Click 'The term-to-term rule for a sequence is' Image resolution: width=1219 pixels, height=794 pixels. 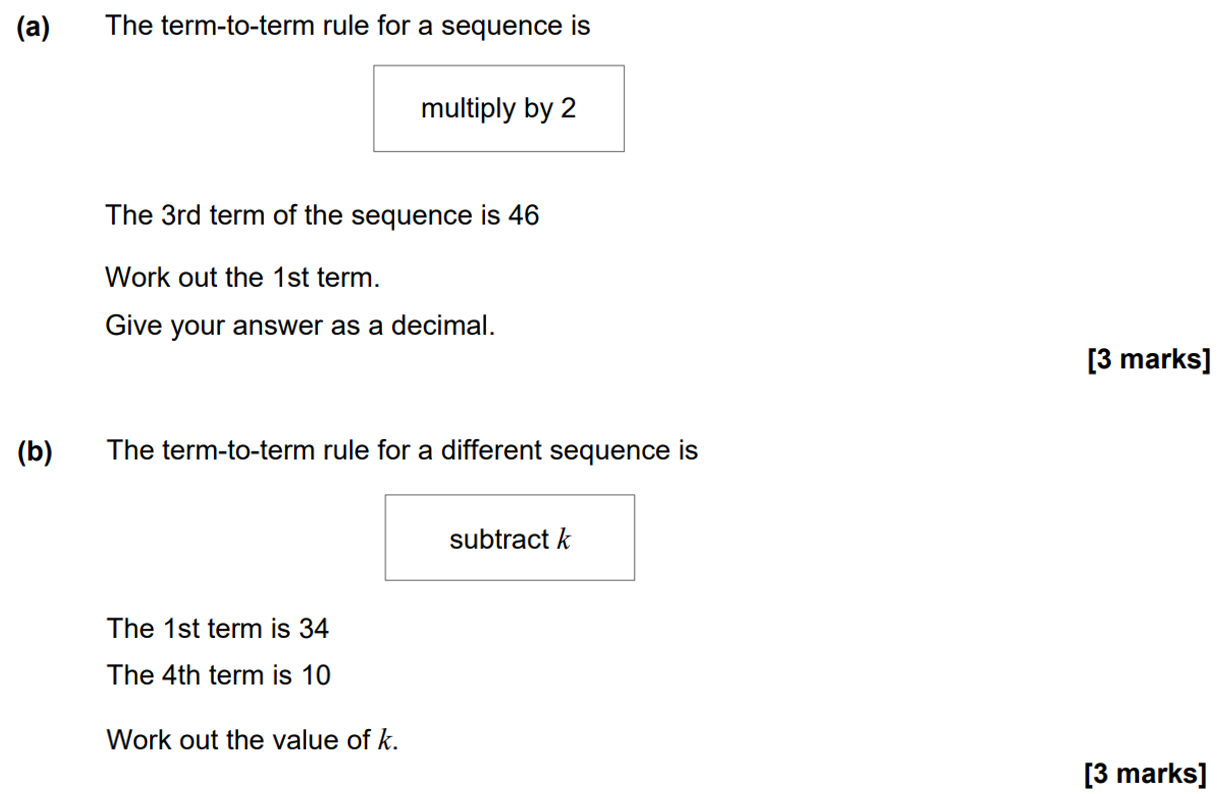coord(347,26)
